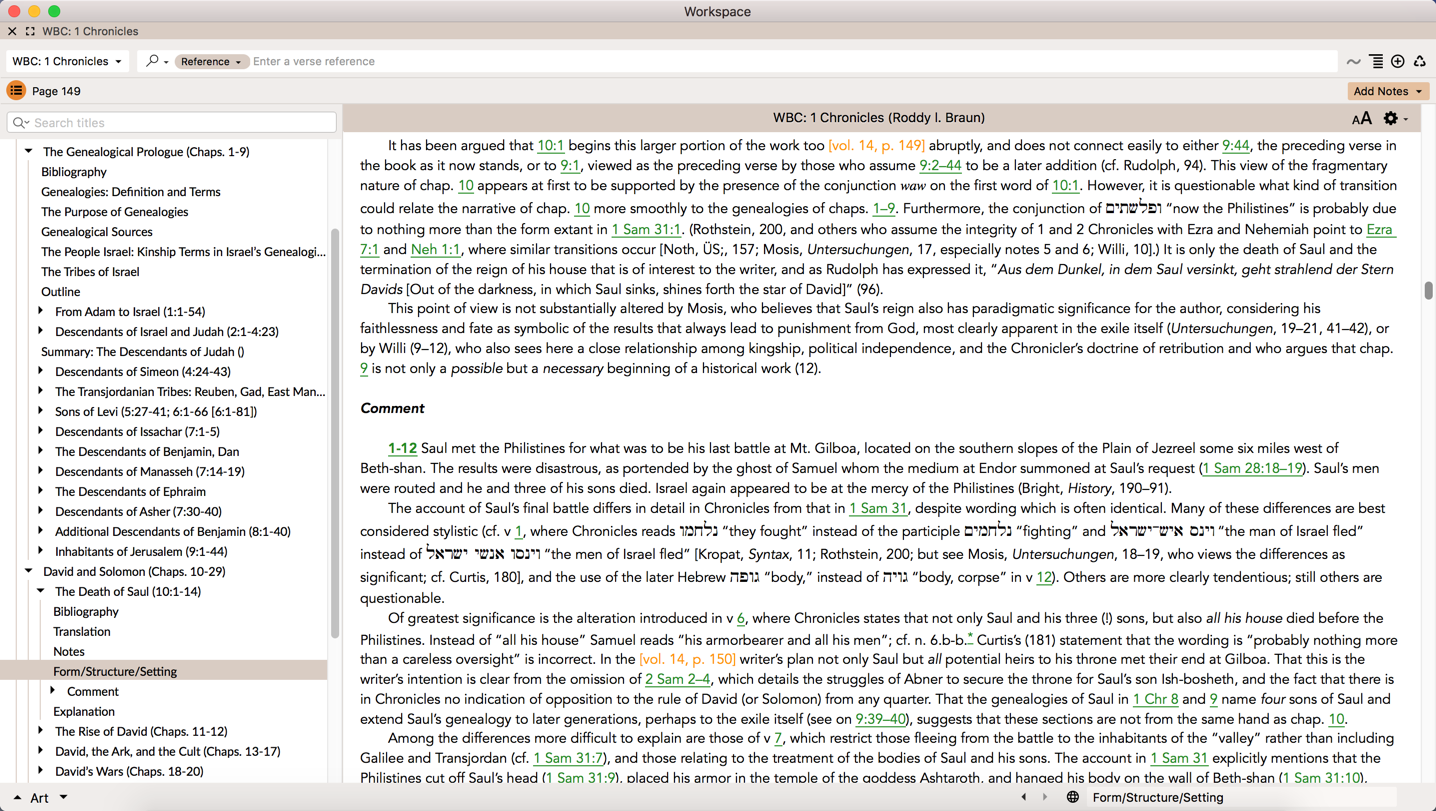Click the globe icon in bottom bar
This screenshot has height=811, width=1436.
click(1072, 797)
